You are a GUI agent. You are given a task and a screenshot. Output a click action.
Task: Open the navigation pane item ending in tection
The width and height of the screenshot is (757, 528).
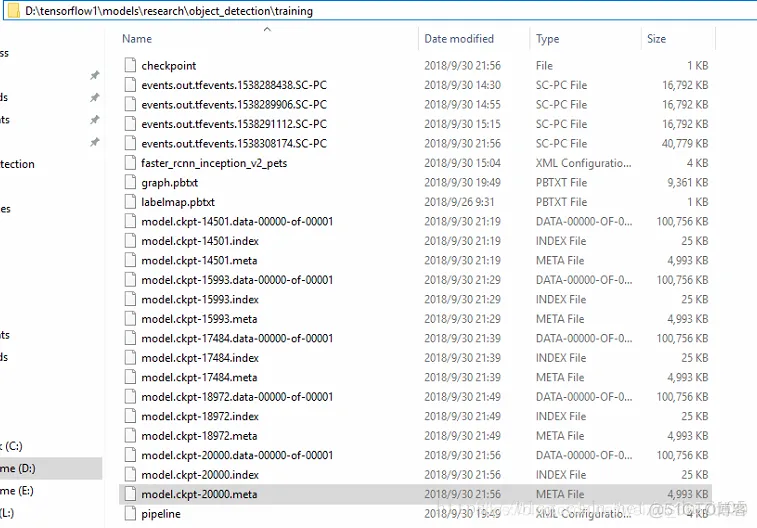(x=17, y=164)
